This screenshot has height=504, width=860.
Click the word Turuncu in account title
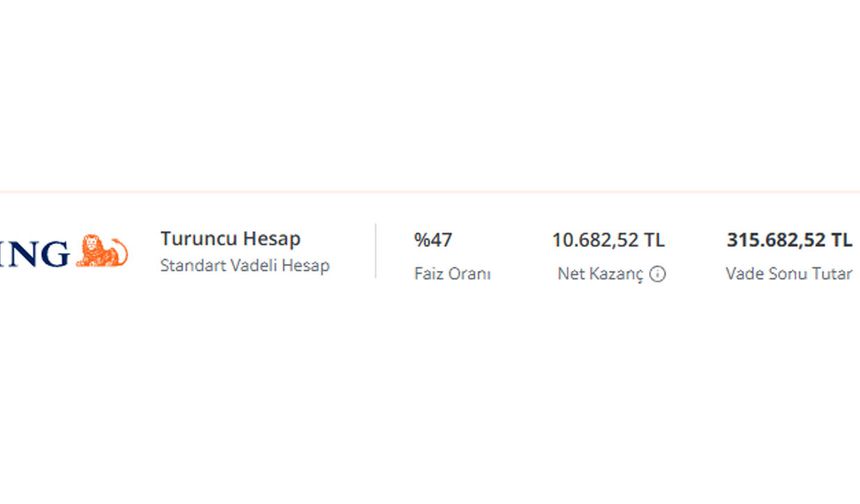[199, 239]
